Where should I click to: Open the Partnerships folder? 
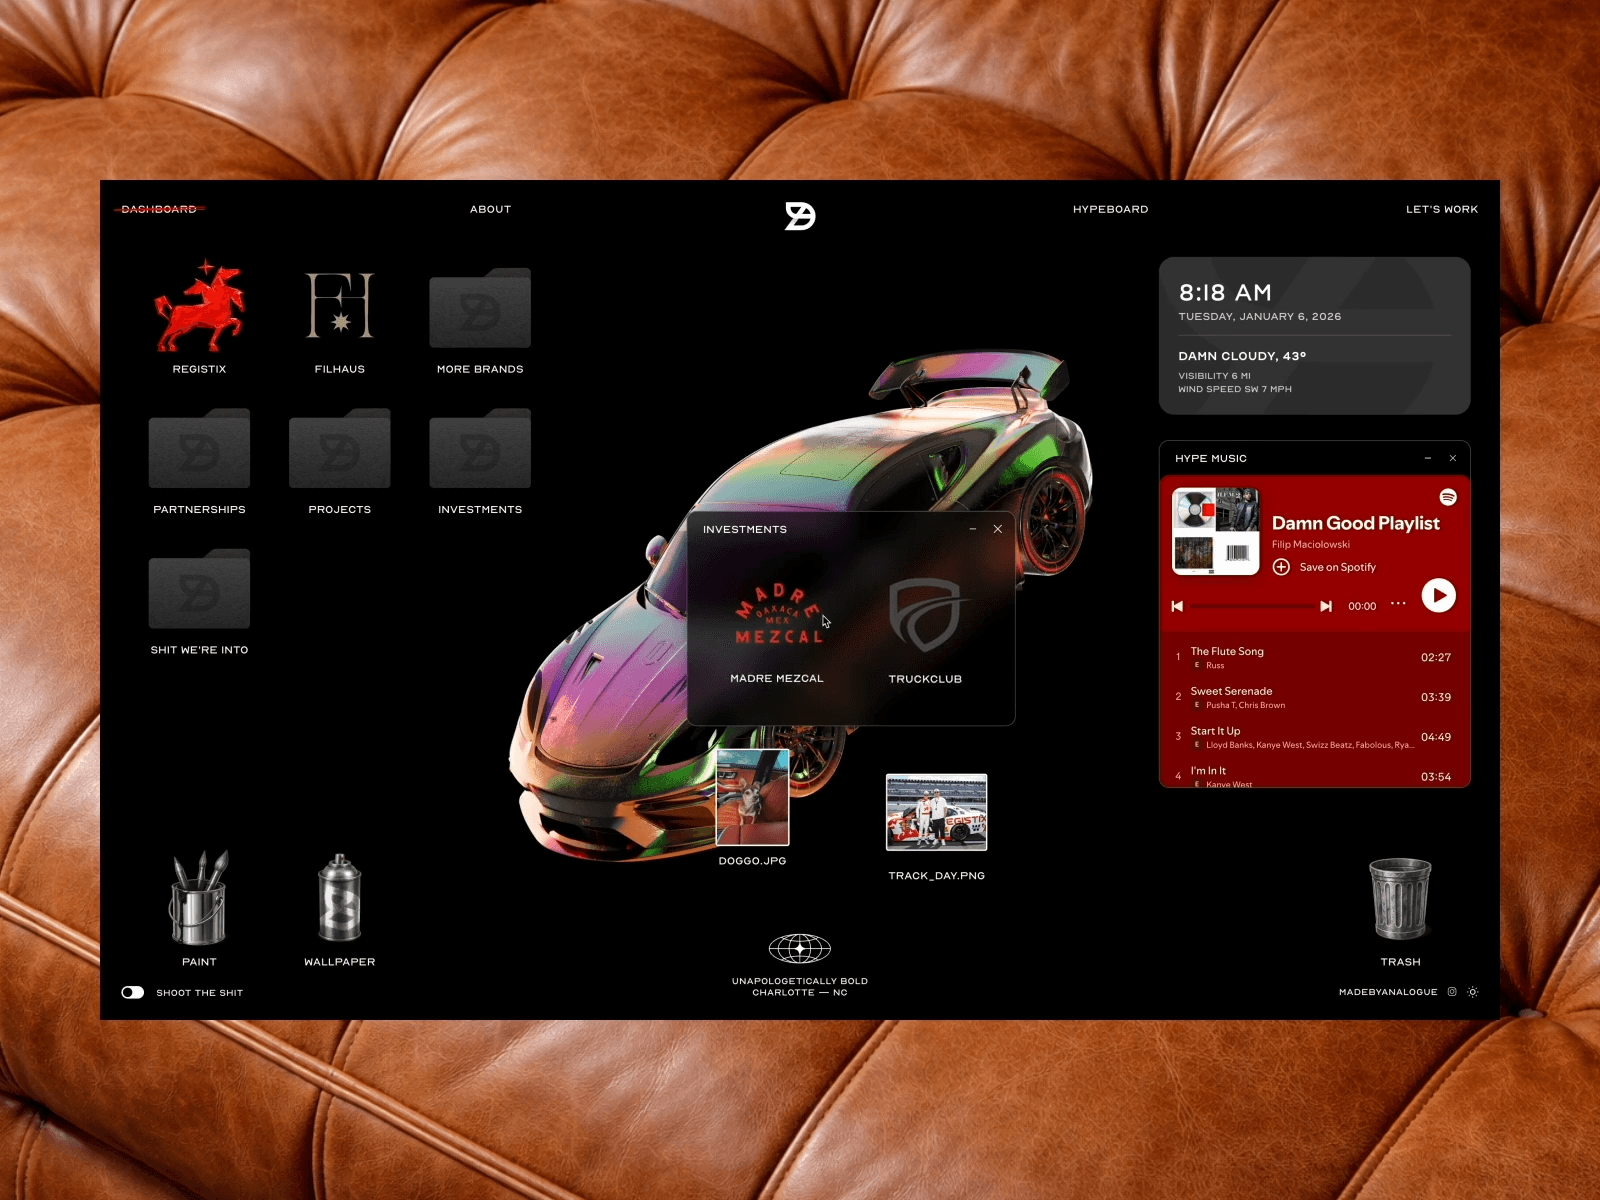(x=199, y=448)
